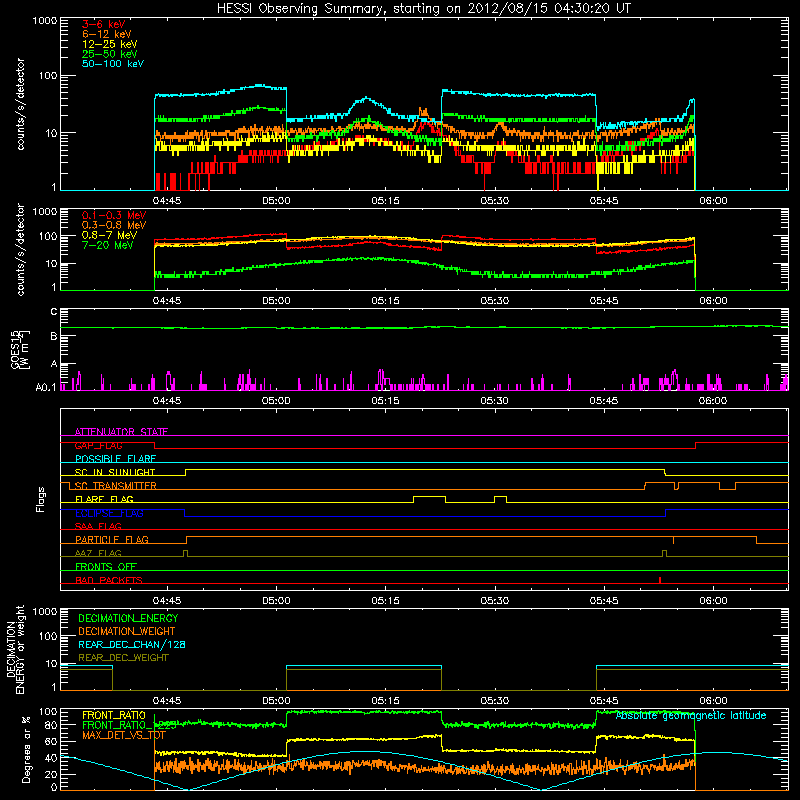Click the DECIMATION_ENERGY legend label
Viewport: 800px width, 800px height.
pos(128,618)
